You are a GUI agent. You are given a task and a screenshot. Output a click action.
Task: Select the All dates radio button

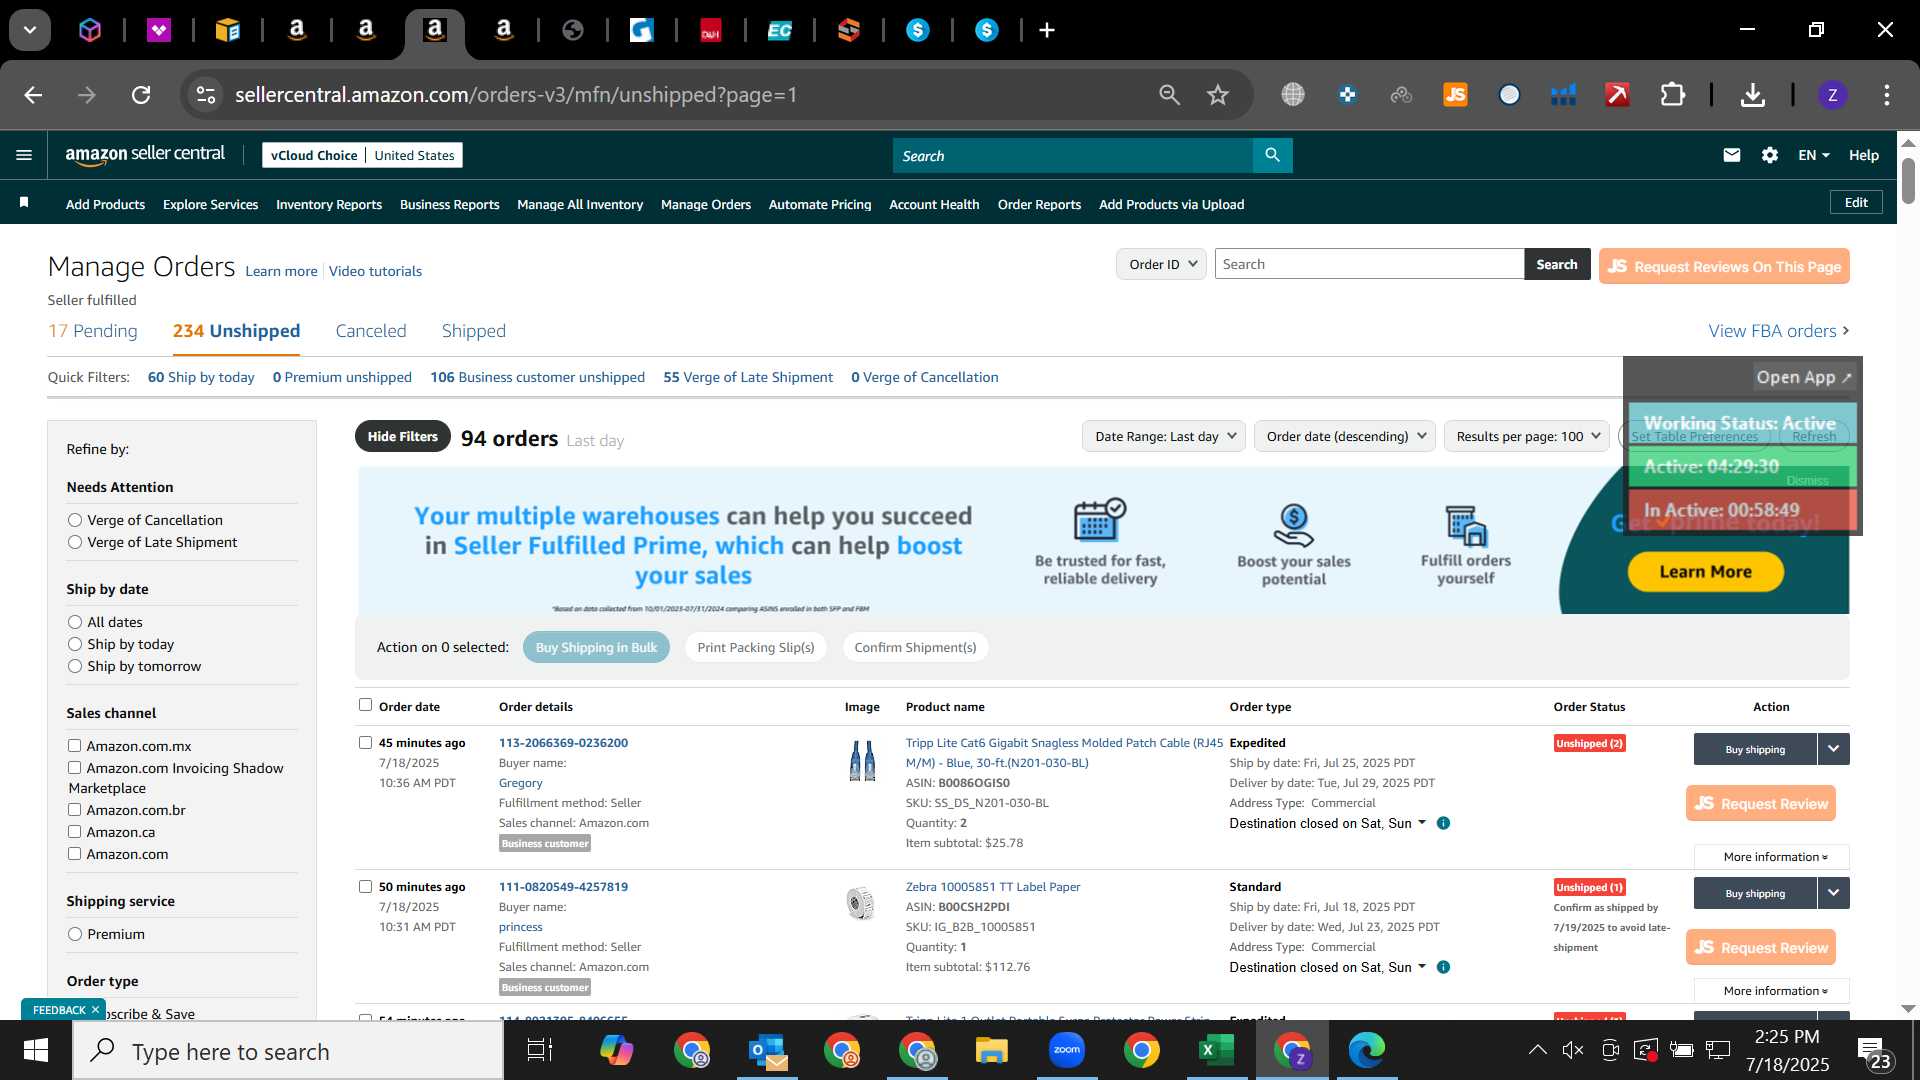point(75,622)
